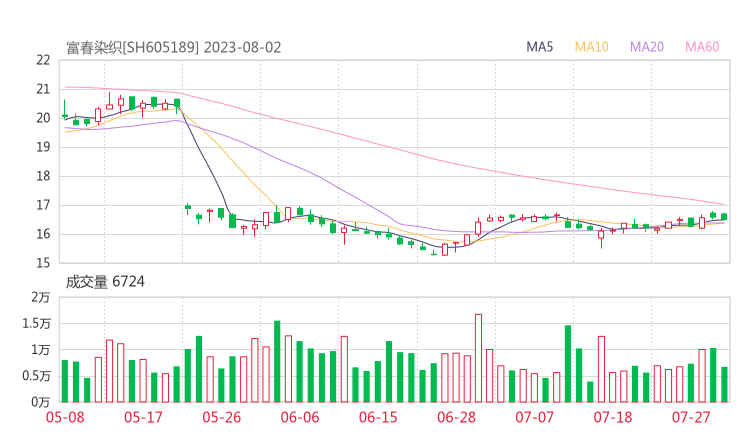The height and width of the screenshot is (440, 740).
Task: Click the 20 price axis label
Action: tap(43, 118)
